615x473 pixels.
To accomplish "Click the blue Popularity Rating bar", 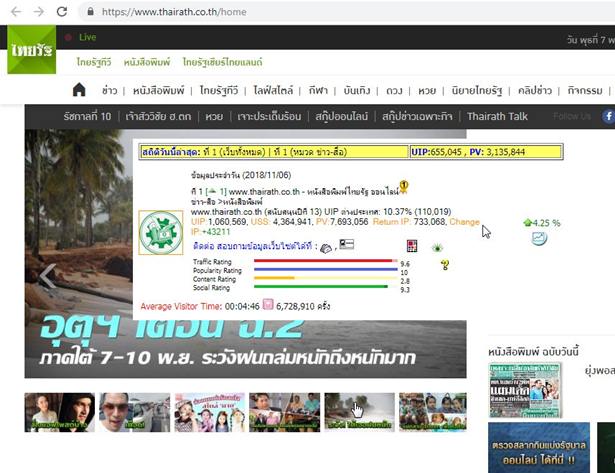I will (326, 269).
